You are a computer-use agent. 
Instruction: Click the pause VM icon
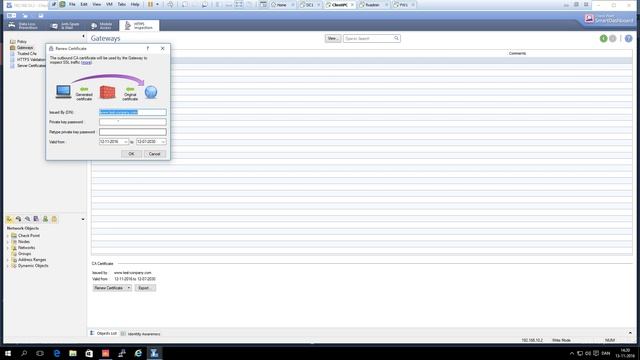pos(150,4)
